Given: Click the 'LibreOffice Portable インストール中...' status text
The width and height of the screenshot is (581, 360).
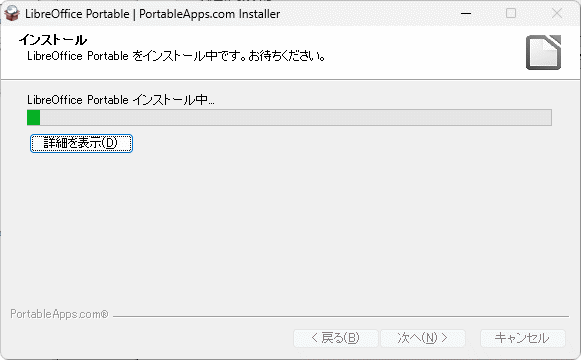Looking at the screenshot, I should pos(121,100).
